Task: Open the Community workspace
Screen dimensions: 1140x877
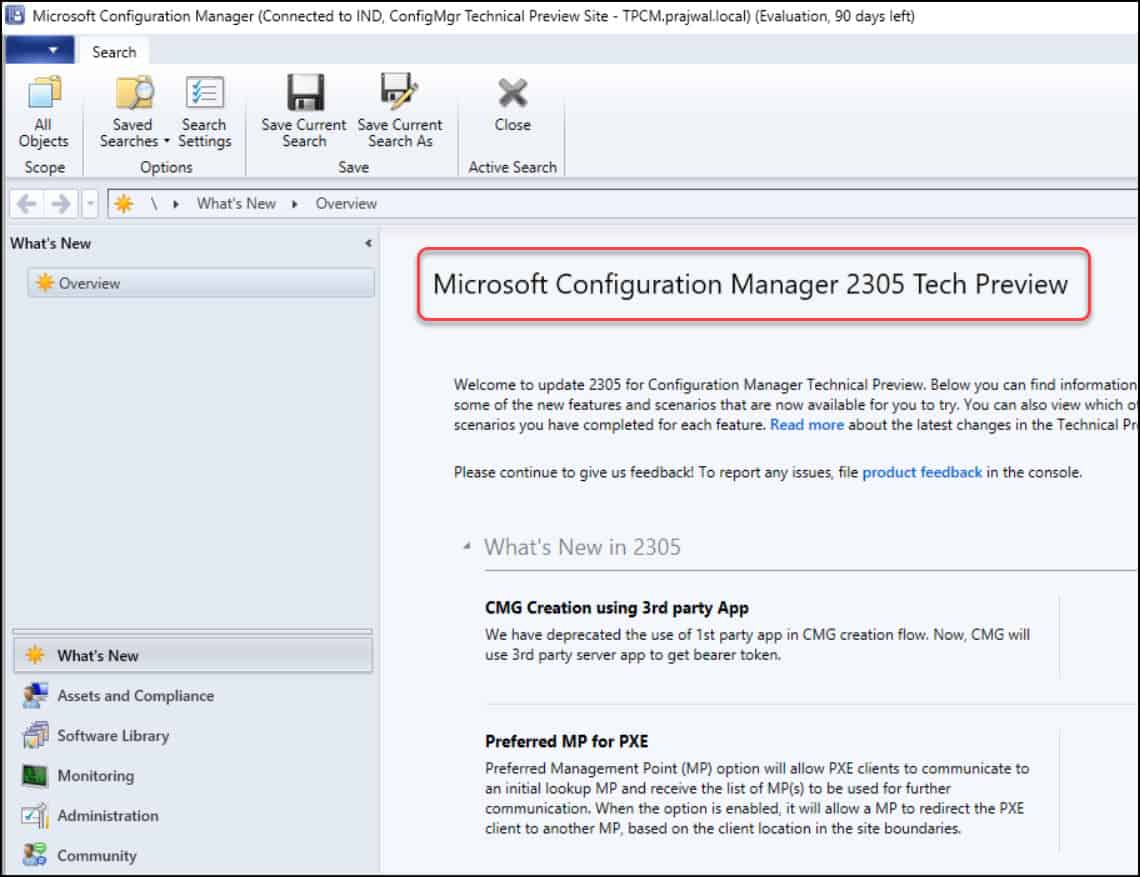Action: click(x=193, y=855)
